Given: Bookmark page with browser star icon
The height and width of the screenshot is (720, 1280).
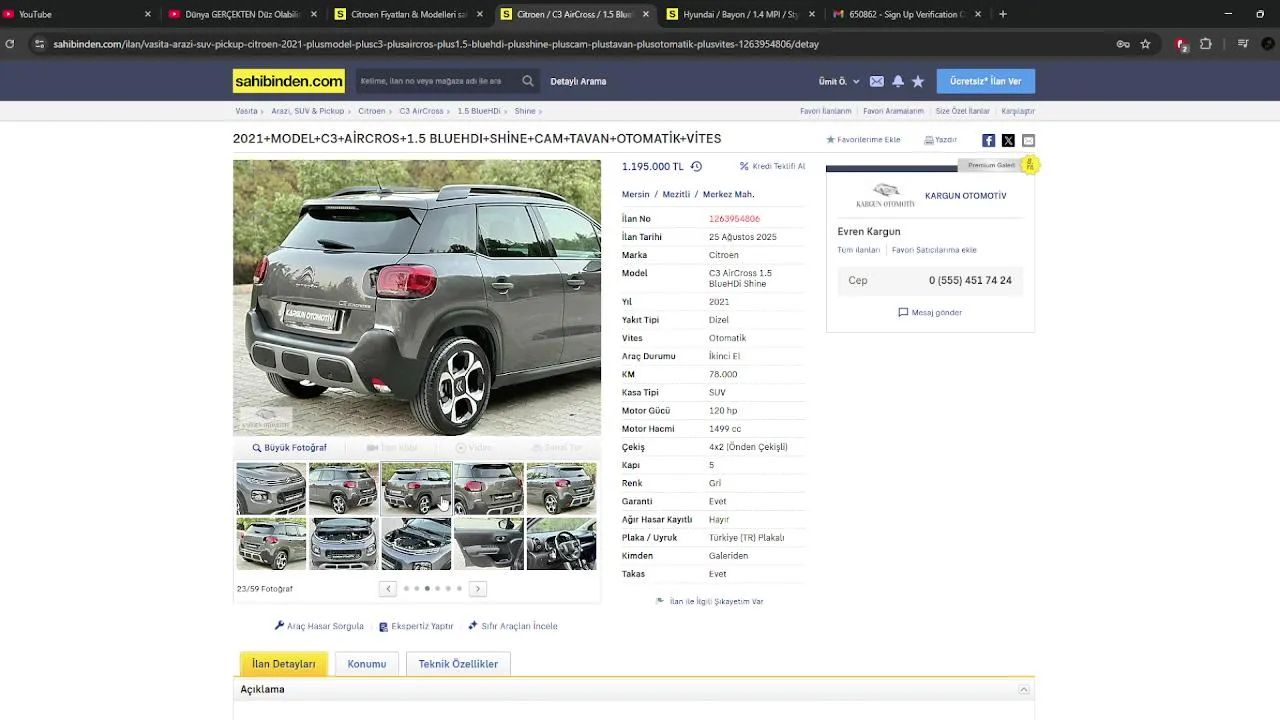Looking at the screenshot, I should [x=1146, y=44].
